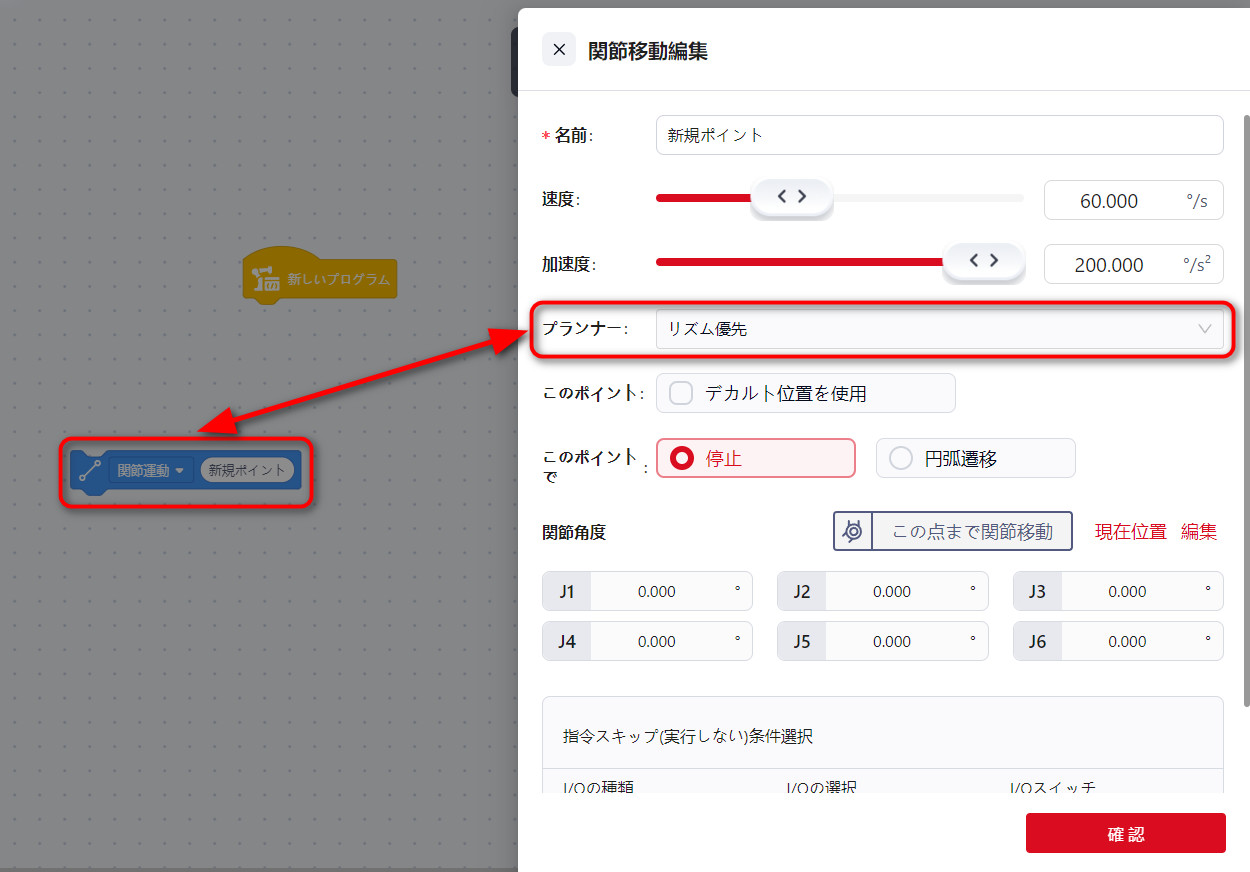Click the acceleration slider handle with arrows
This screenshot has width=1250, height=872.
984,261
